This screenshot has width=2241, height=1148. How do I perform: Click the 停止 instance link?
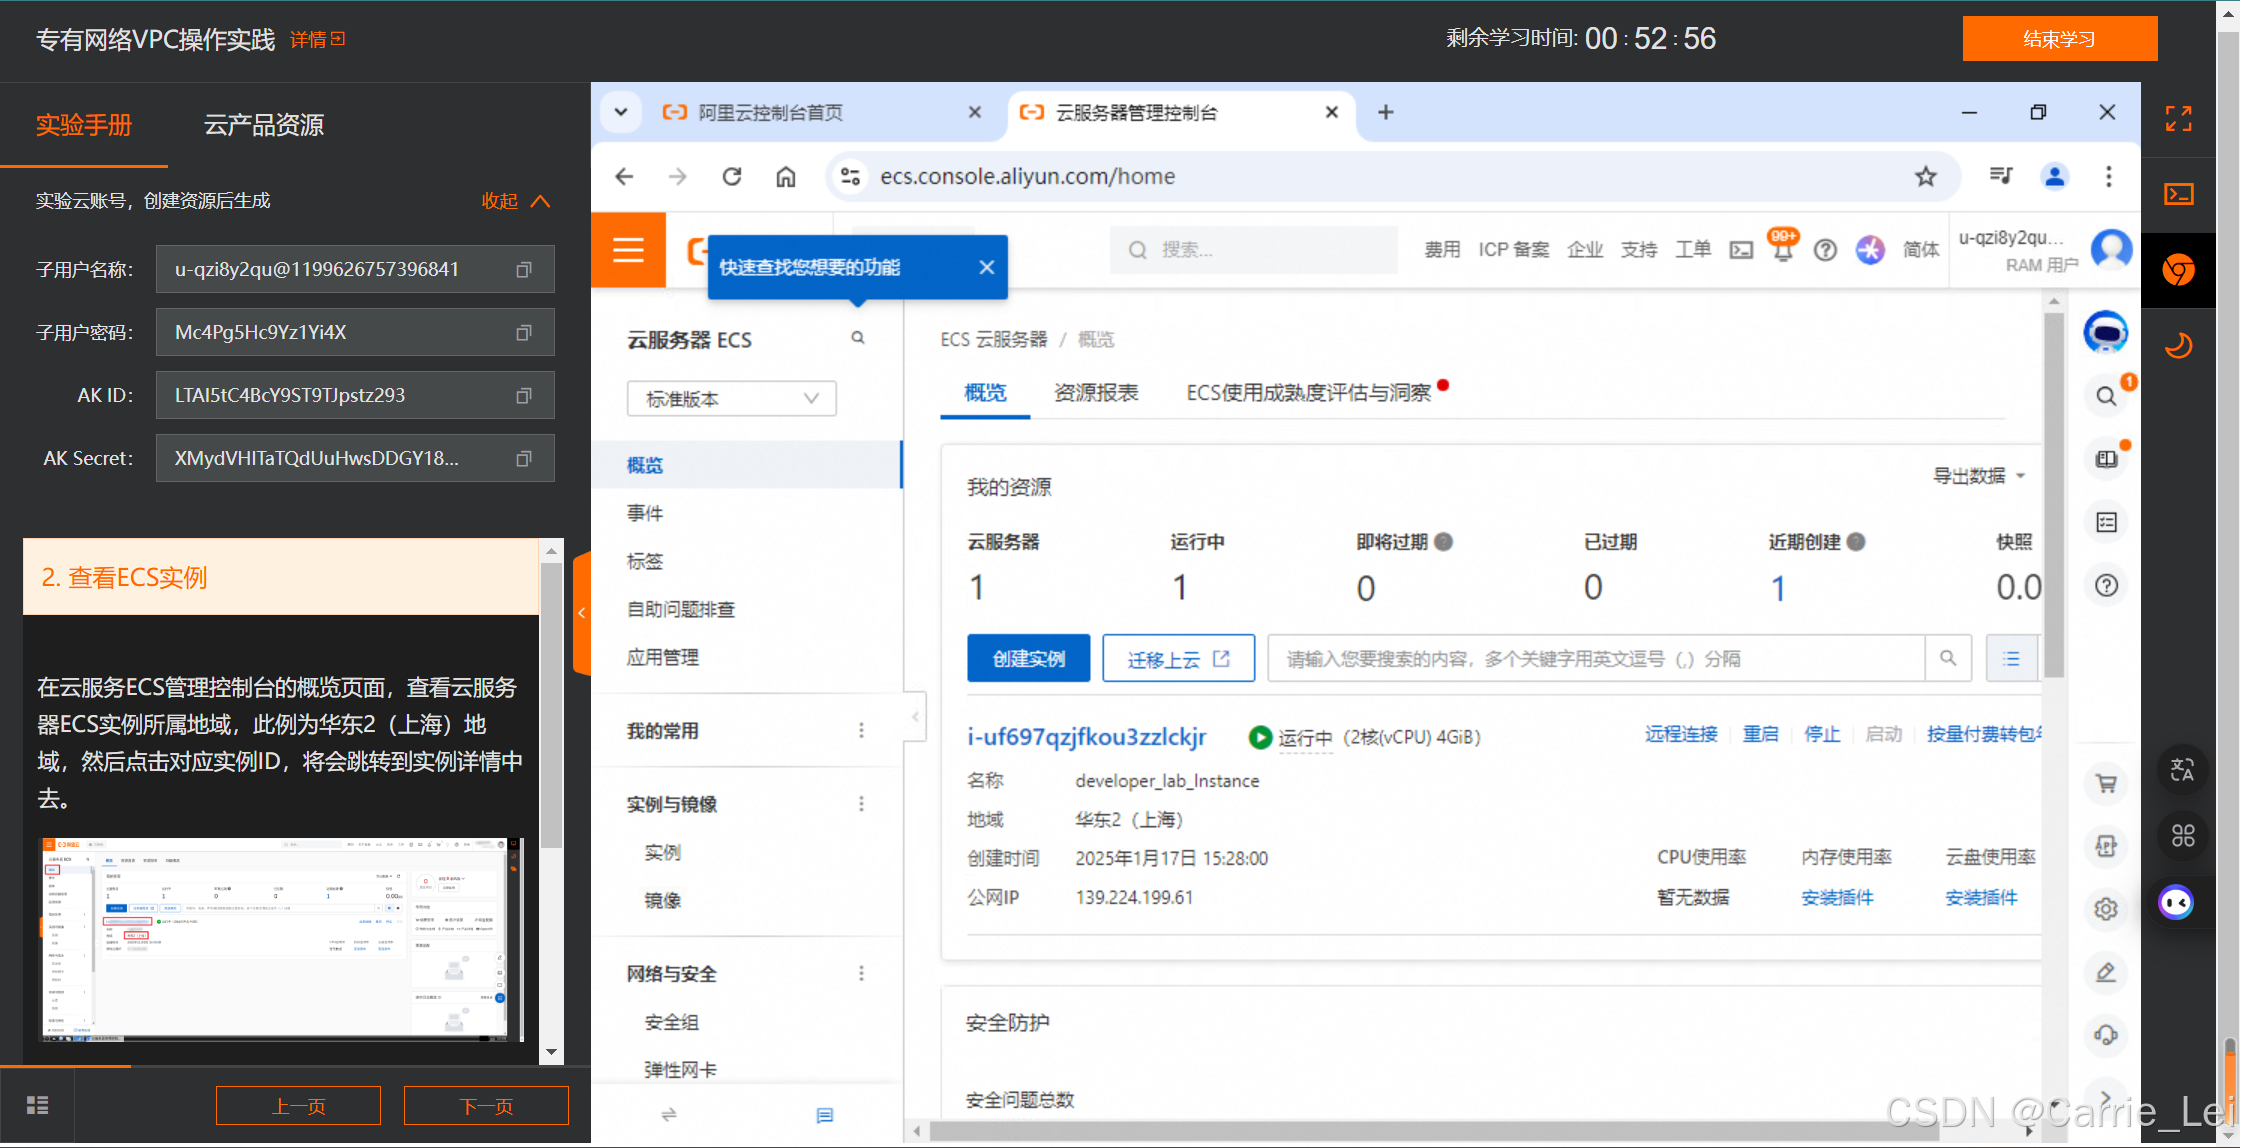point(1822,735)
